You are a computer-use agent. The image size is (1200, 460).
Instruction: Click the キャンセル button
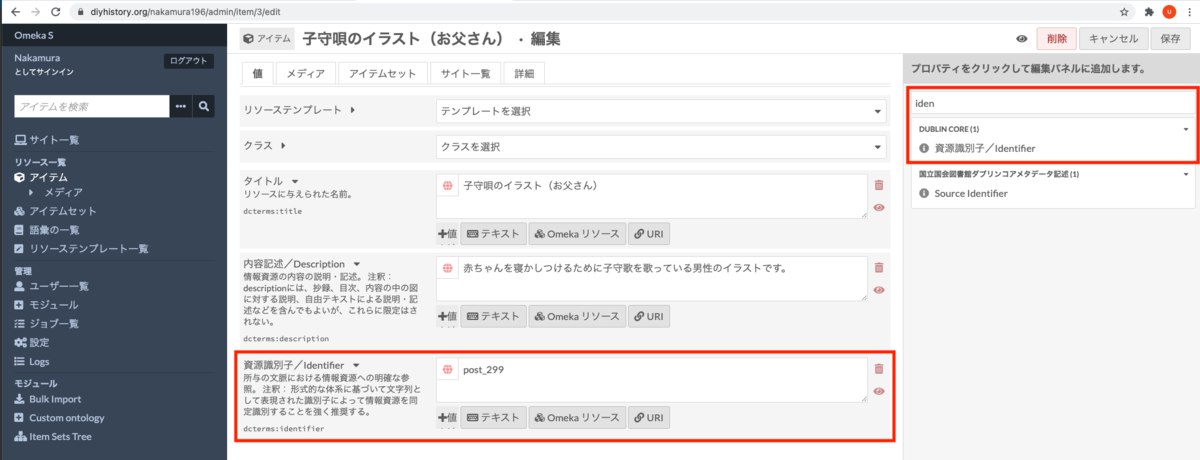[1113, 39]
